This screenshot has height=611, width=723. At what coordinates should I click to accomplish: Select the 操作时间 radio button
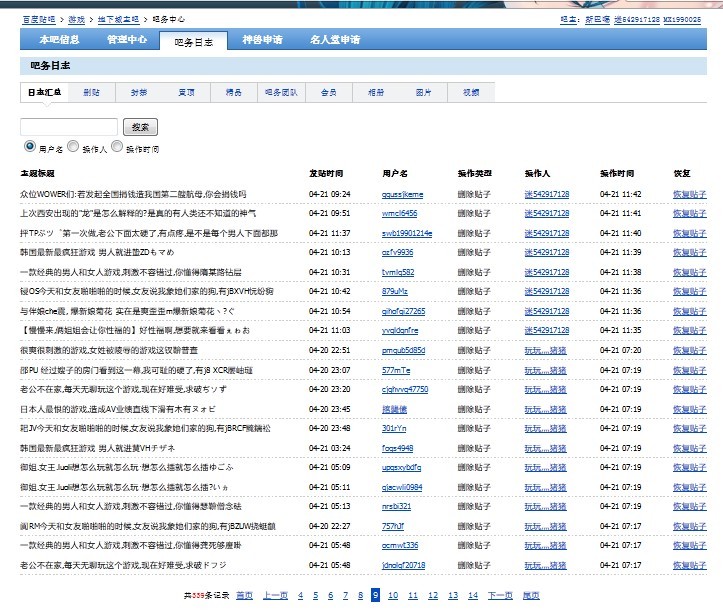[117, 146]
